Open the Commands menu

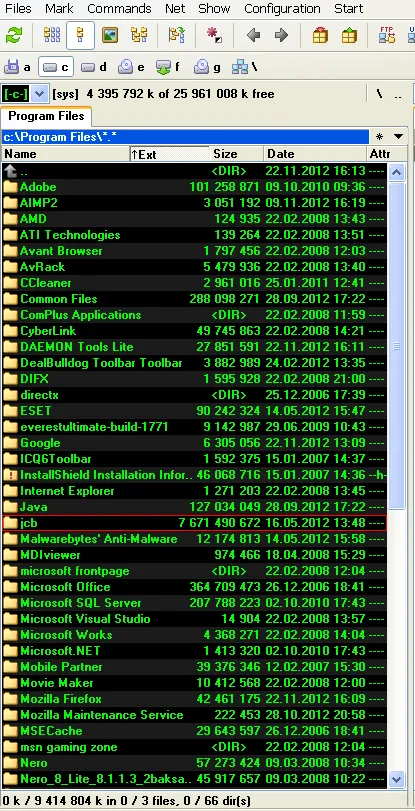click(119, 9)
